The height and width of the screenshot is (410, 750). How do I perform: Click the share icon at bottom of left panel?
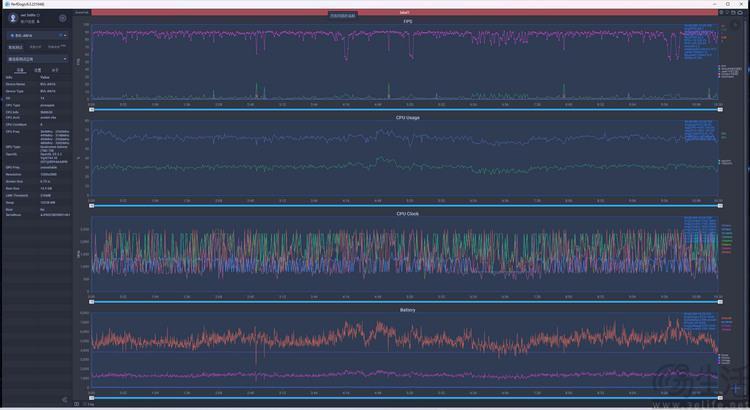pos(65,400)
